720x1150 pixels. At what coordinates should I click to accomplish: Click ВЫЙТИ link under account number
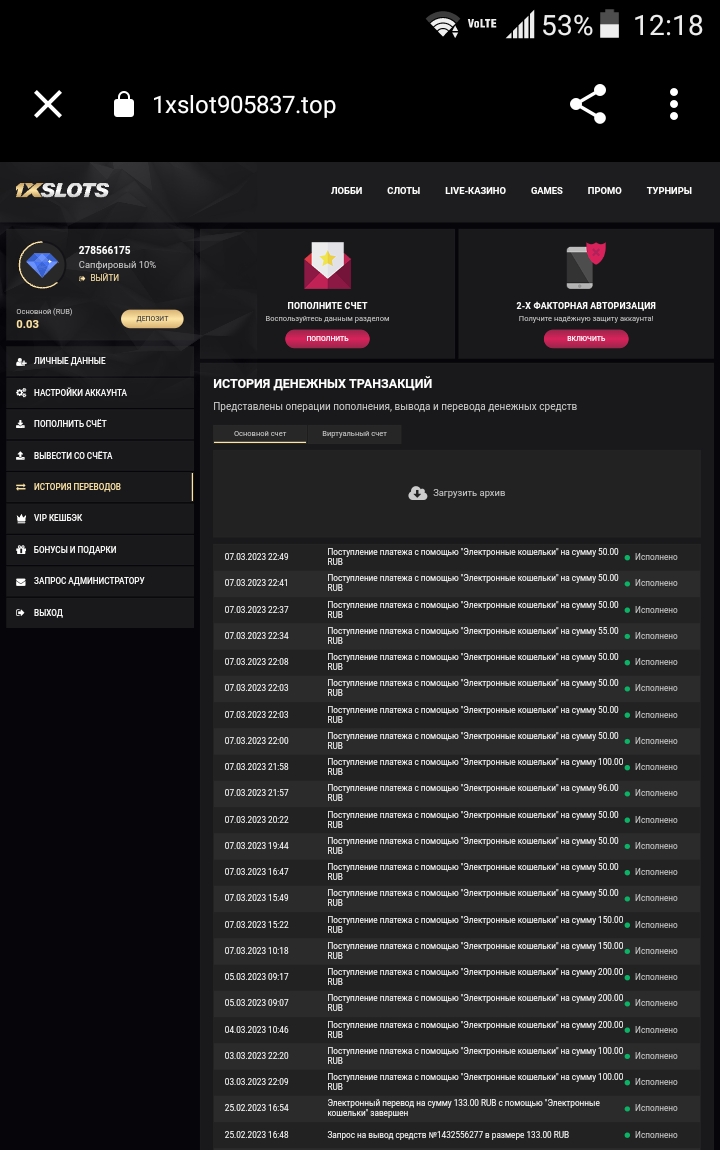pyautogui.click(x=104, y=278)
